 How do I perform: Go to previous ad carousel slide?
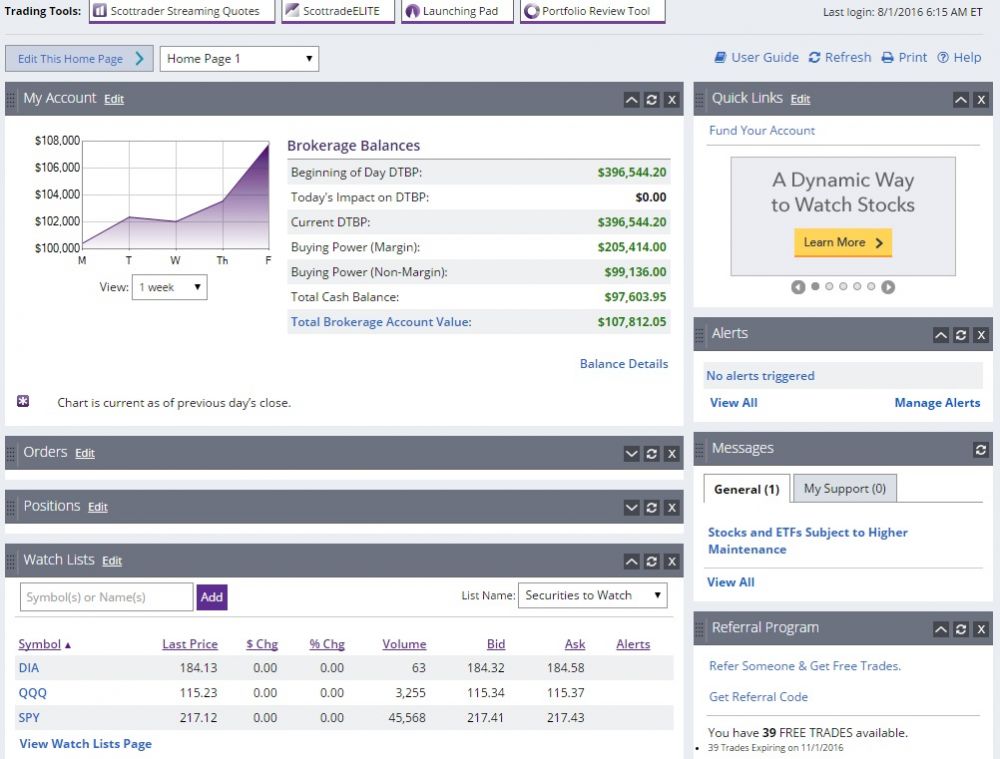tap(798, 287)
